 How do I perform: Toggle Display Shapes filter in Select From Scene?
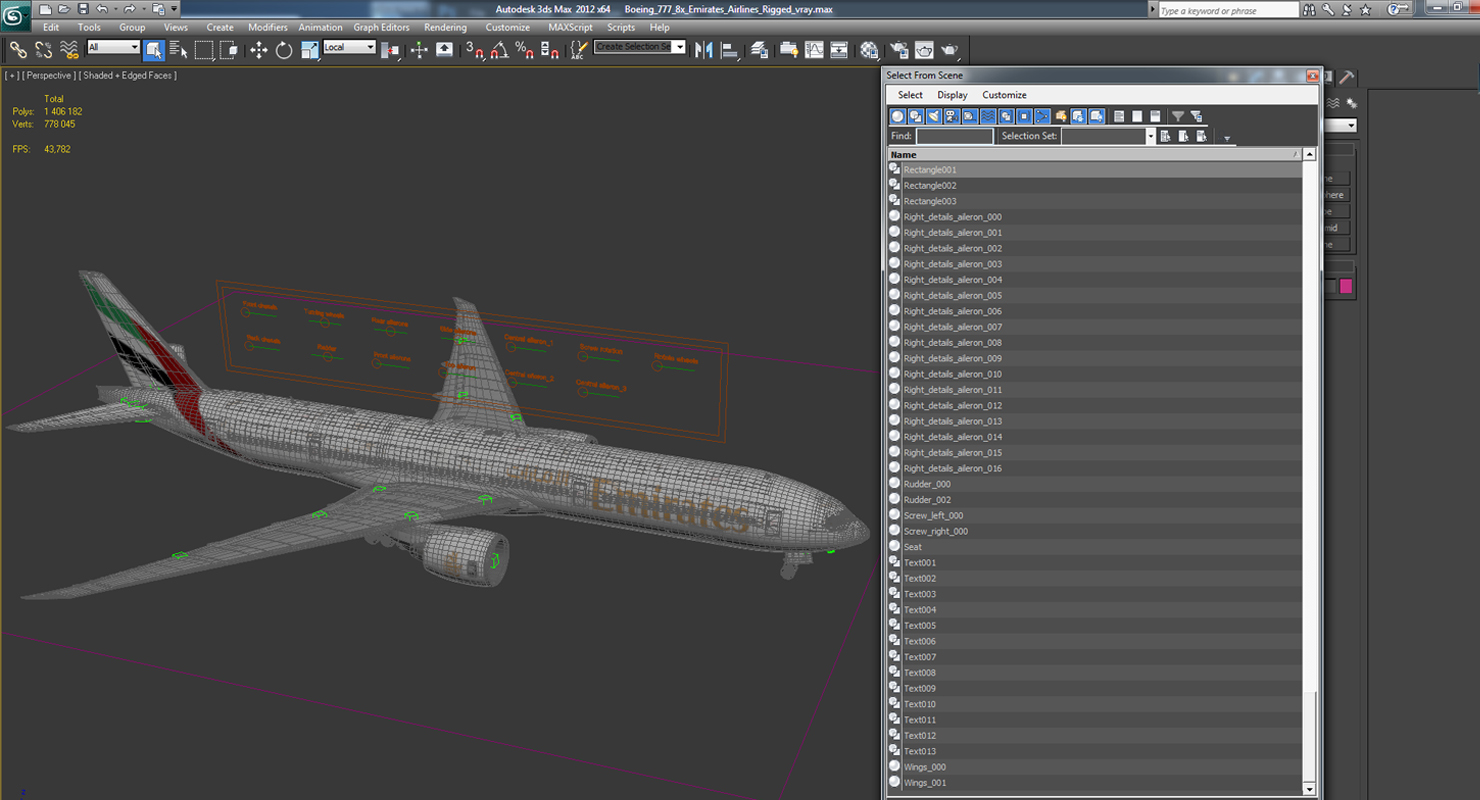(916, 116)
